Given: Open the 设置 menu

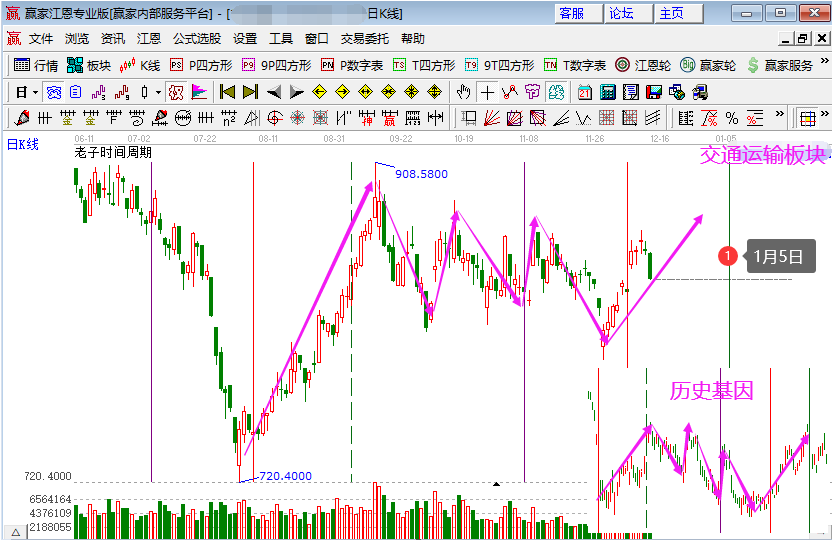Looking at the screenshot, I should 245,39.
